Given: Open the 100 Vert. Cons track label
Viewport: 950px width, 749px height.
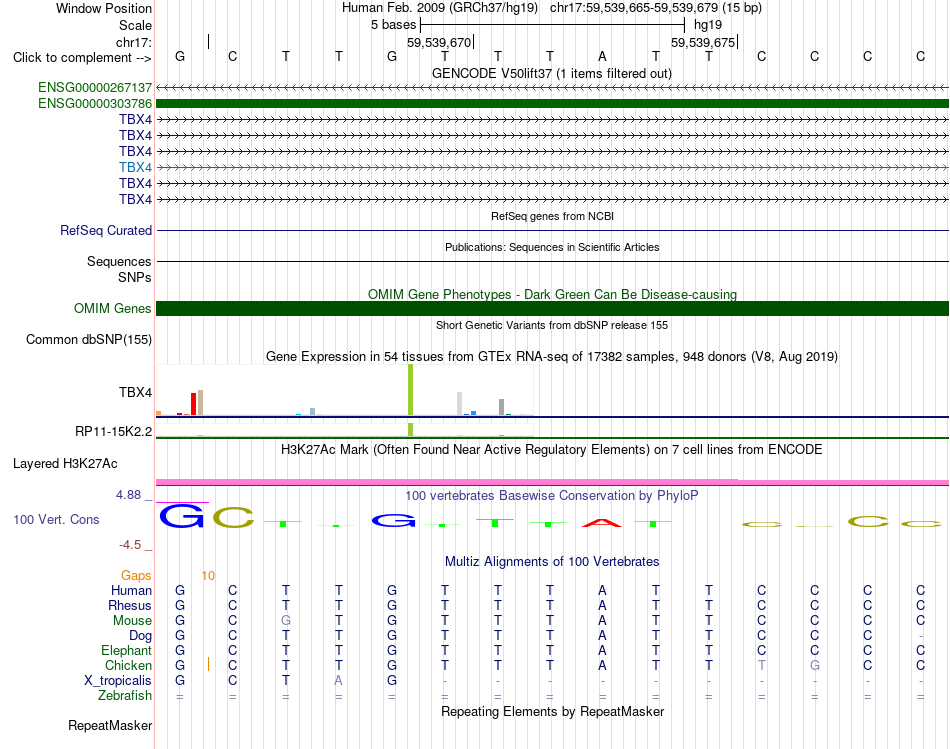Looking at the screenshot, I should click(x=56, y=519).
